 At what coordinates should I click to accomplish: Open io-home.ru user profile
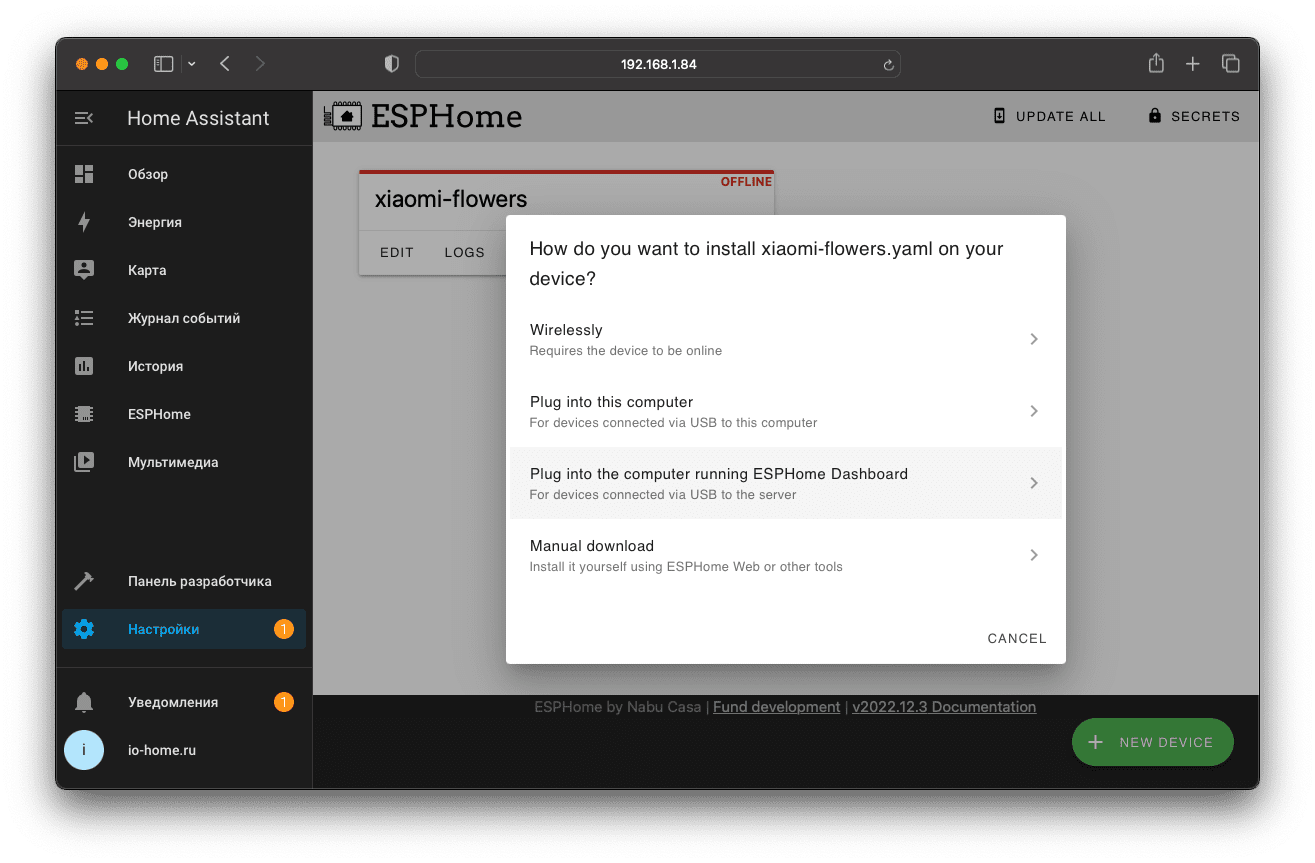click(161, 750)
